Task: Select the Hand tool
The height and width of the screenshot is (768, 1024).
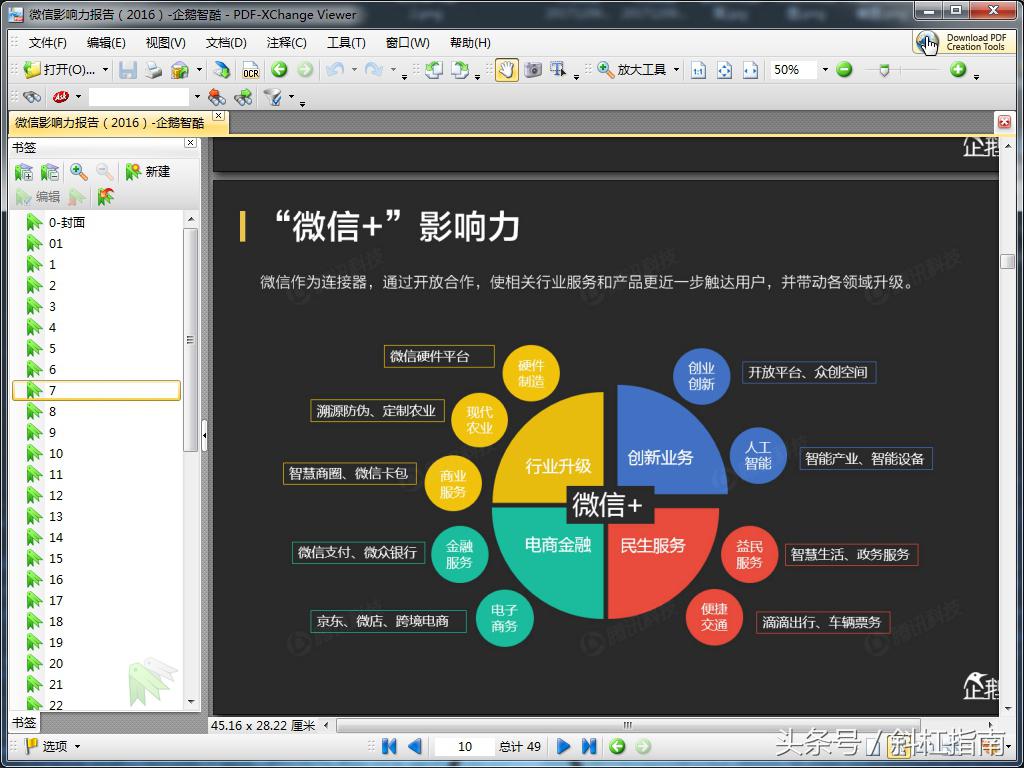Action: (x=507, y=70)
